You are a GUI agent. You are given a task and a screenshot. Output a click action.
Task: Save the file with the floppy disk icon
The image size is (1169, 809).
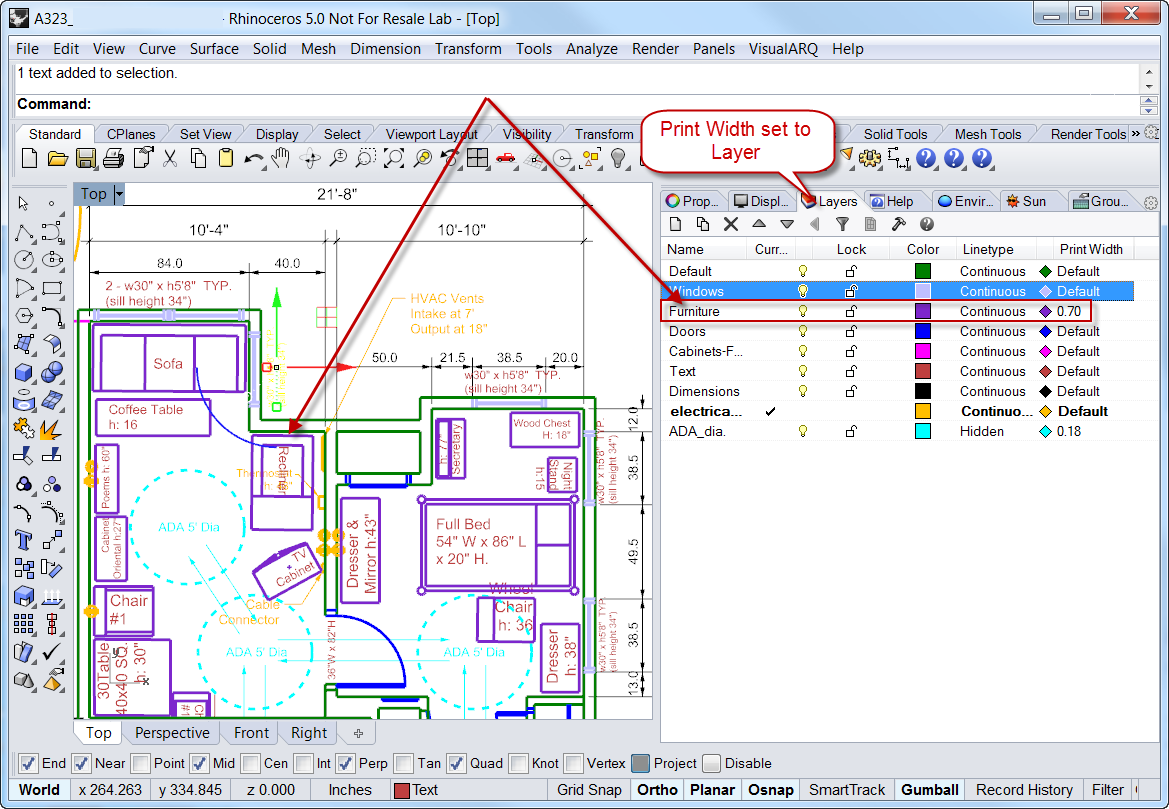(86, 158)
